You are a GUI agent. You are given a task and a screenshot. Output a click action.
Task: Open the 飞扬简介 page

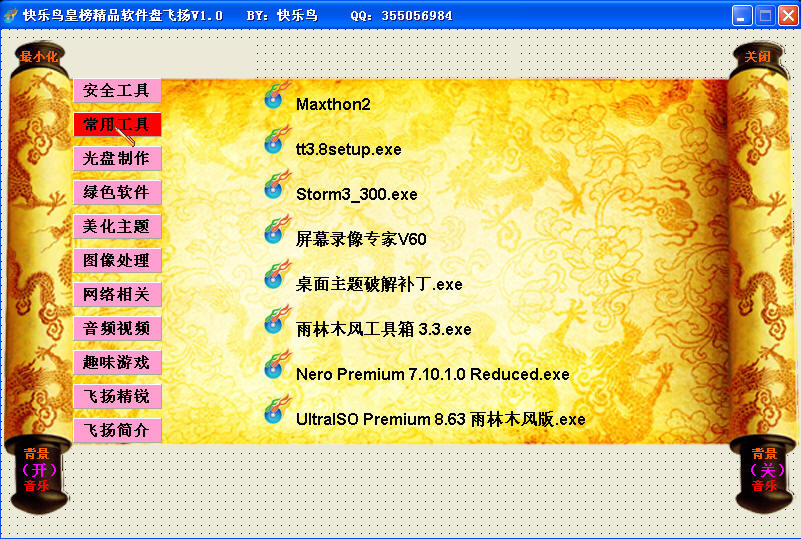(117, 431)
